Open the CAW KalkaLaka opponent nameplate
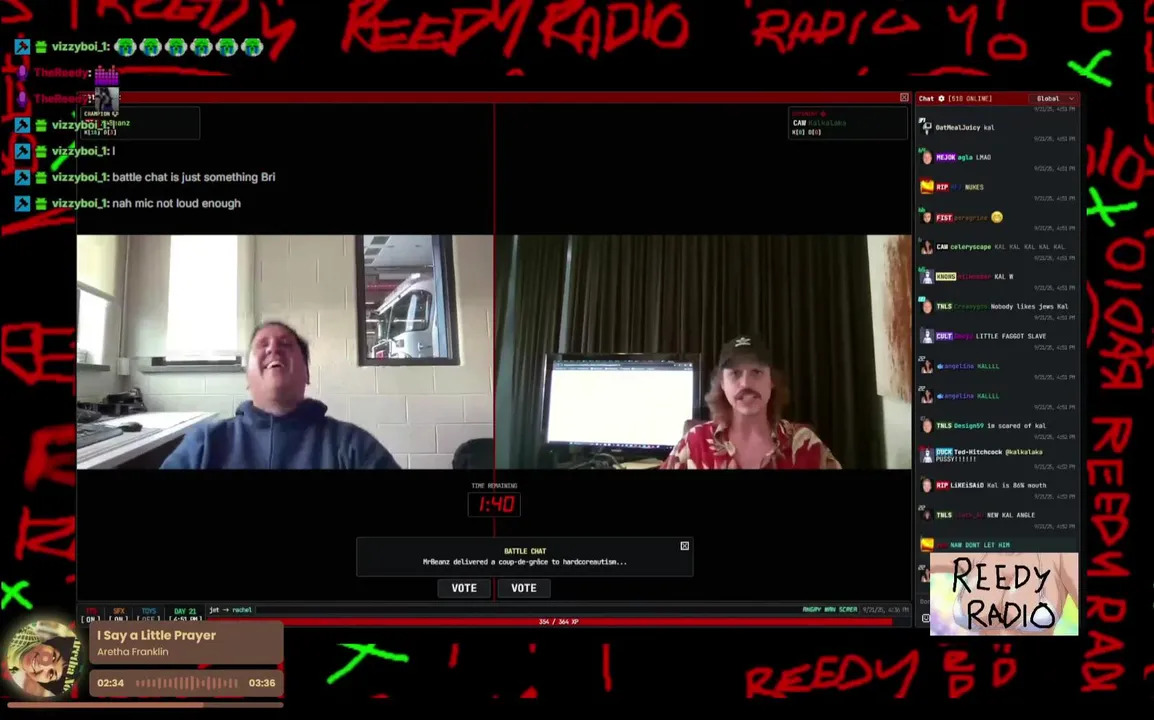The height and width of the screenshot is (720, 1154). [x=847, y=123]
